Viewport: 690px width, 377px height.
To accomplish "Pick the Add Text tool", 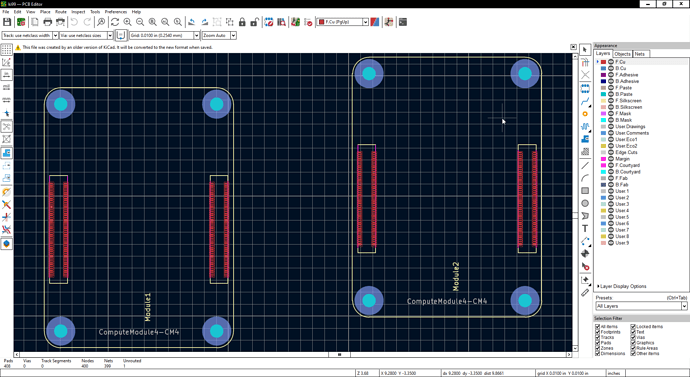I will 585,228.
